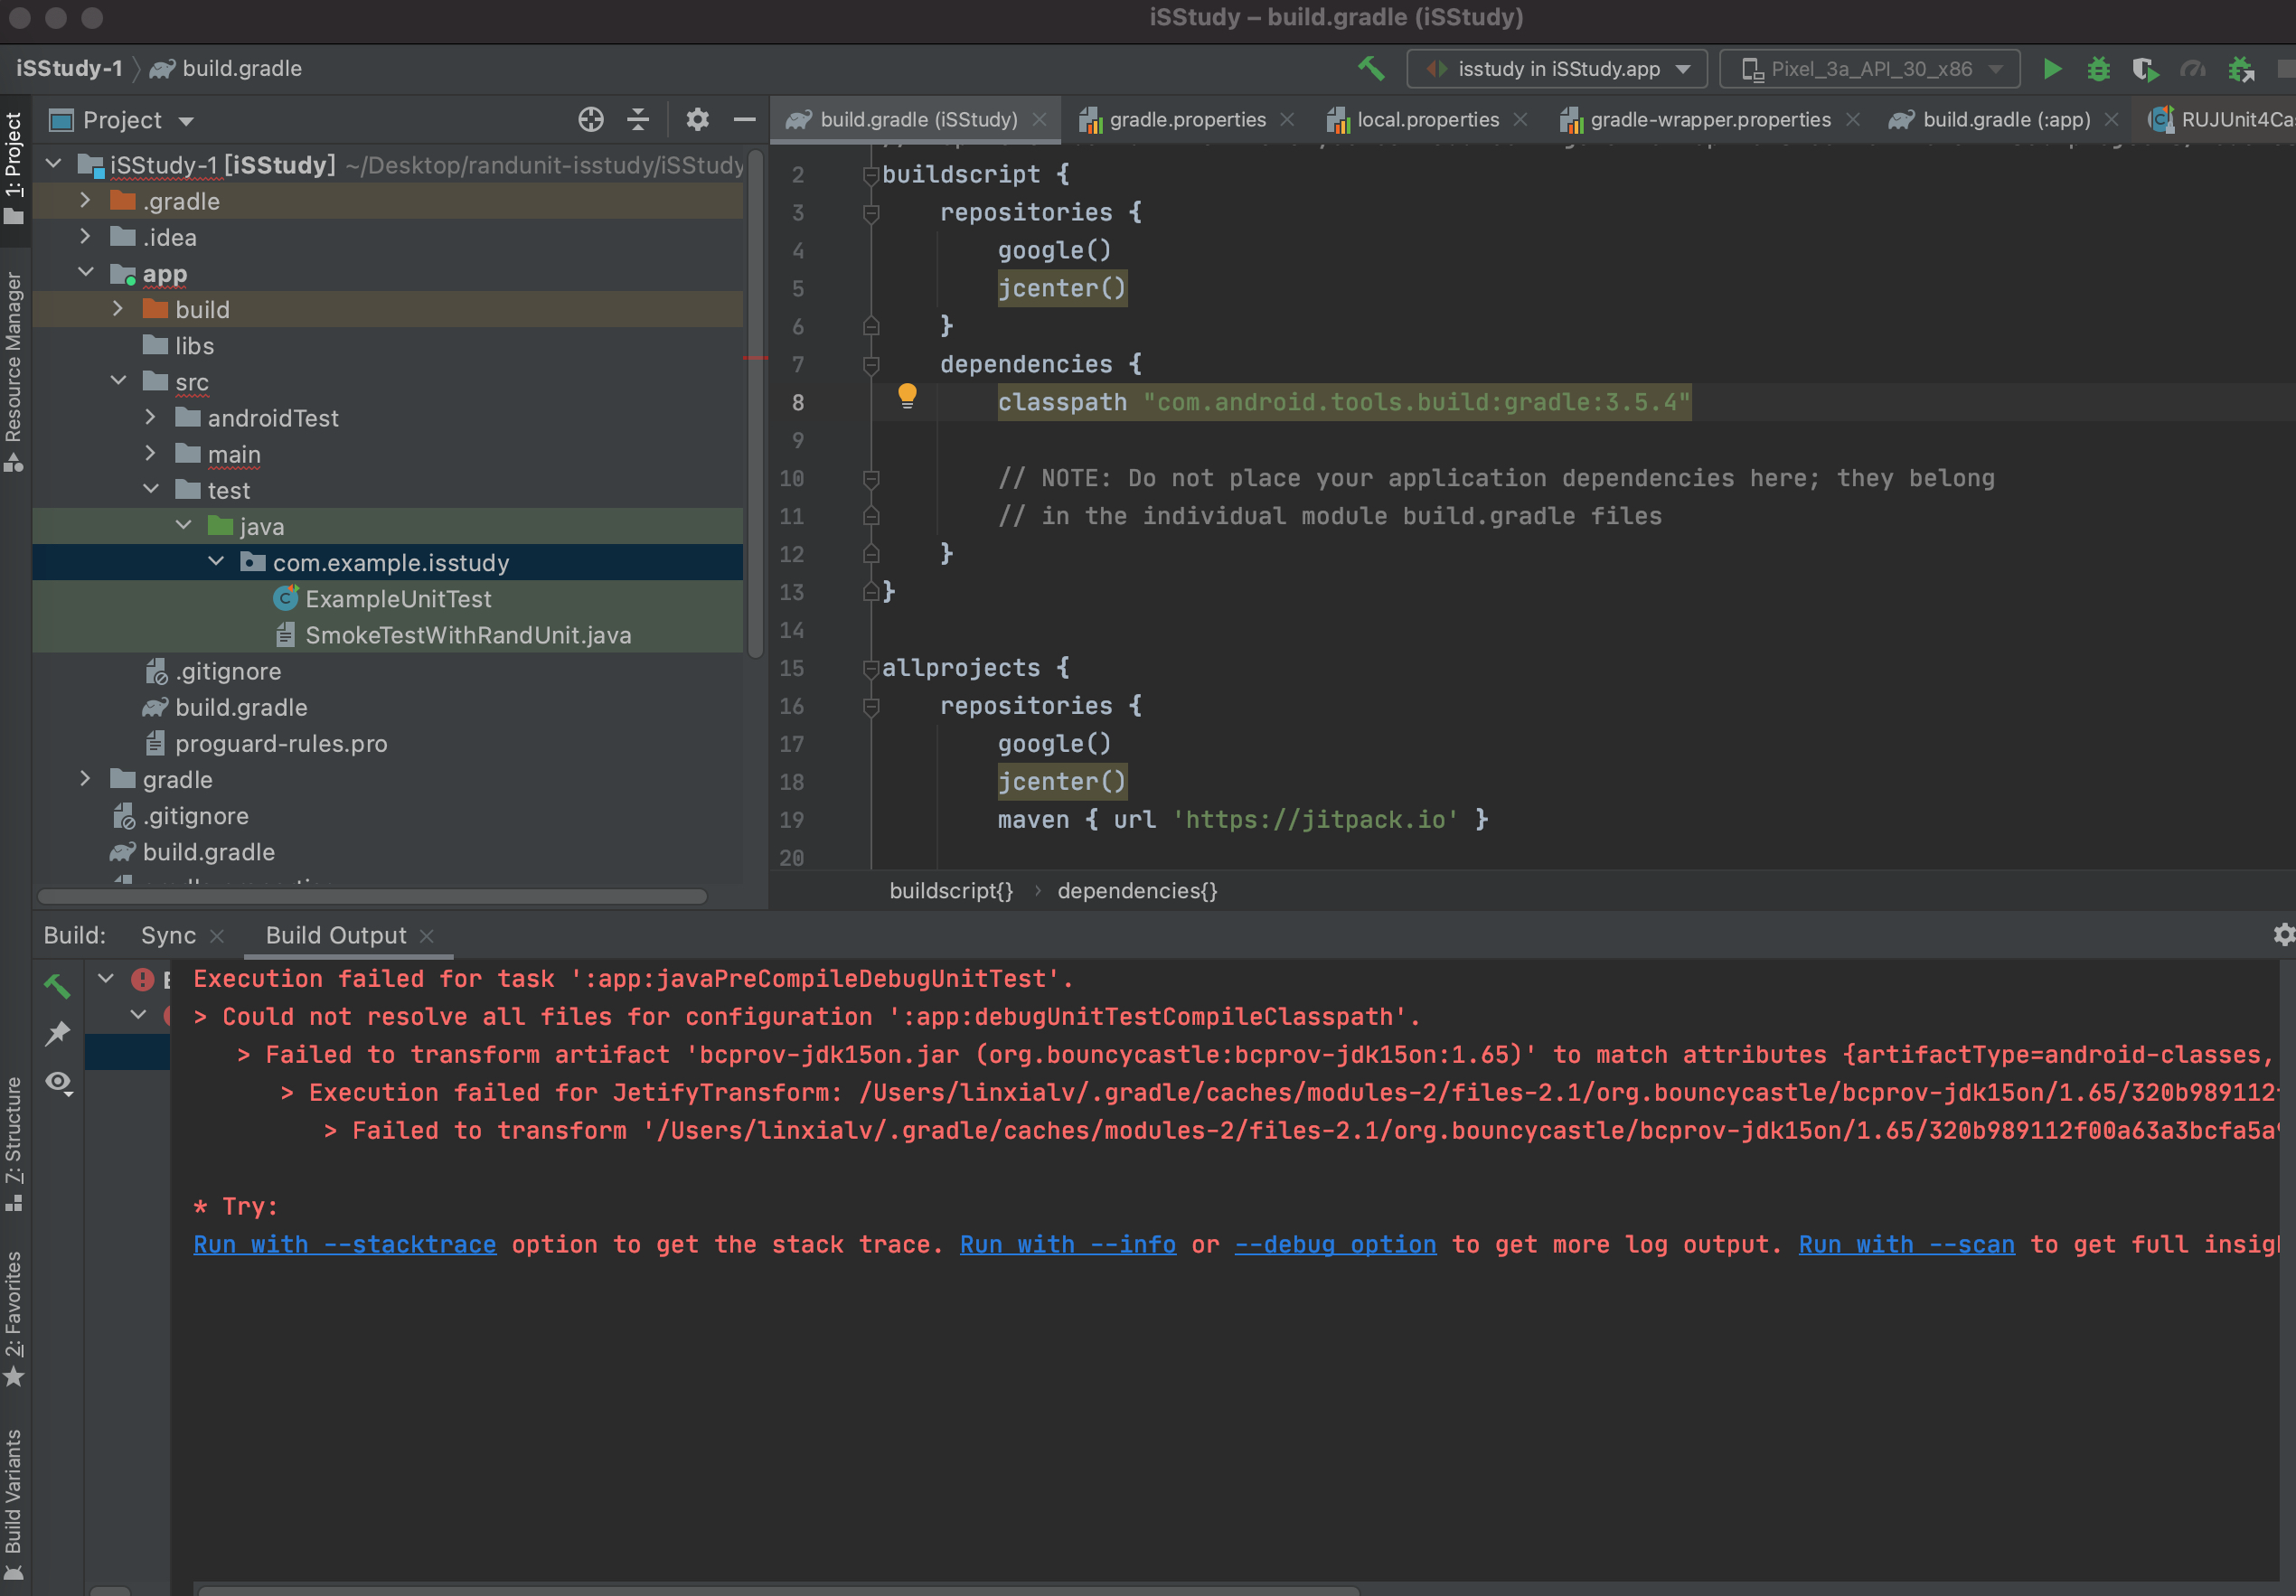Switch to the gradle.properties tab
The height and width of the screenshot is (1596, 2296).
1186,120
